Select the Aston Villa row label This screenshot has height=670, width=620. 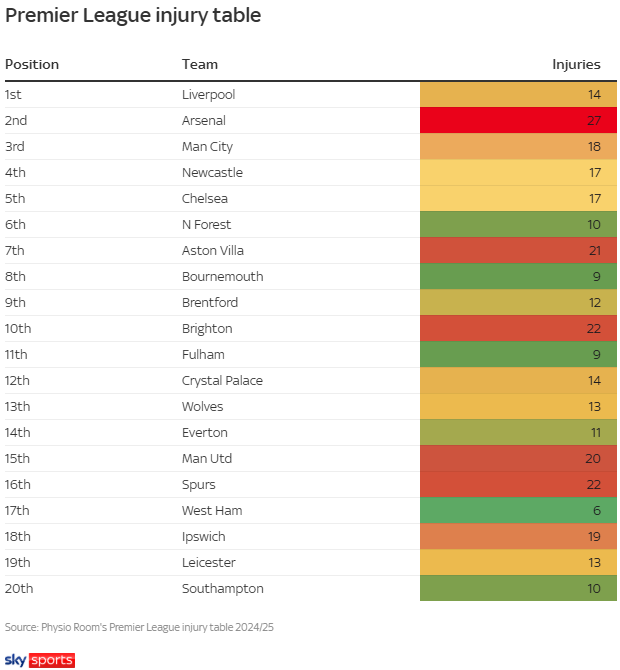213,251
